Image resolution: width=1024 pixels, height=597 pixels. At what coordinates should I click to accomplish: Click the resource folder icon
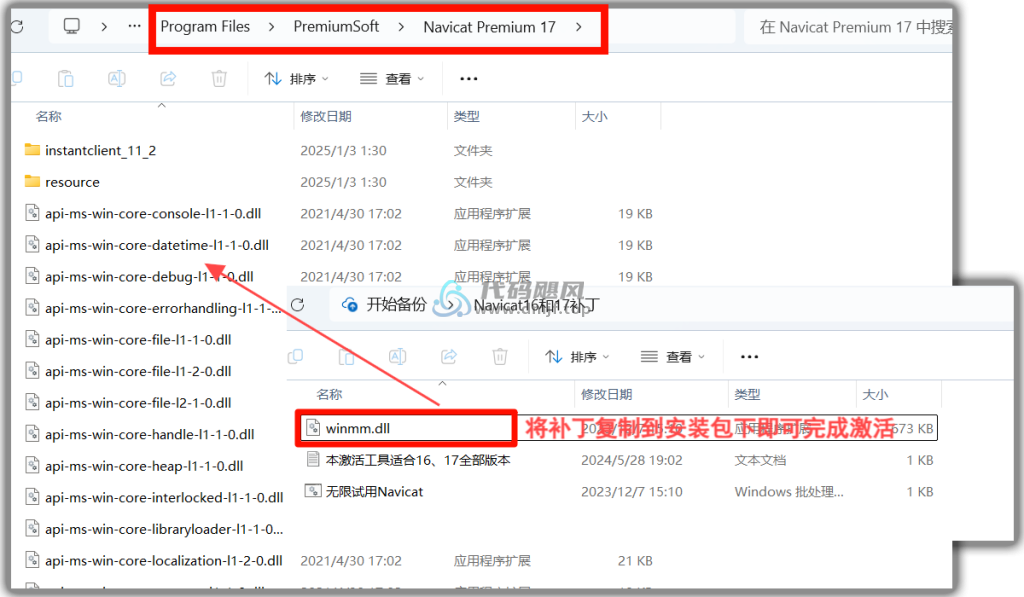point(32,181)
